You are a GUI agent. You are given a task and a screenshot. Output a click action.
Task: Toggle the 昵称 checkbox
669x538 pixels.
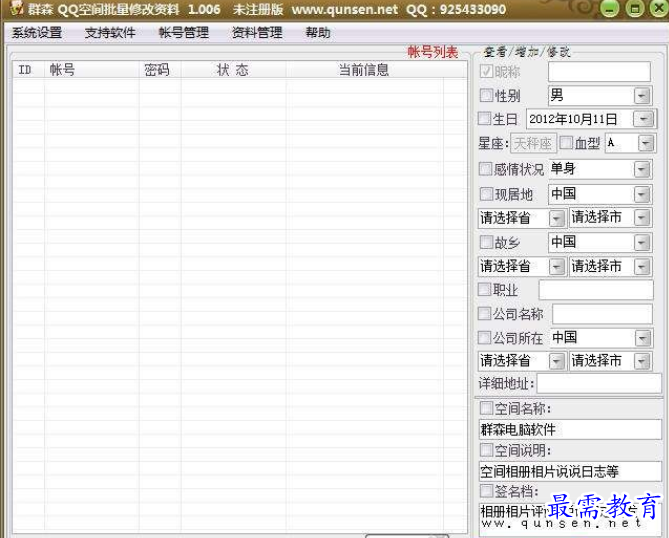[x=486, y=71]
